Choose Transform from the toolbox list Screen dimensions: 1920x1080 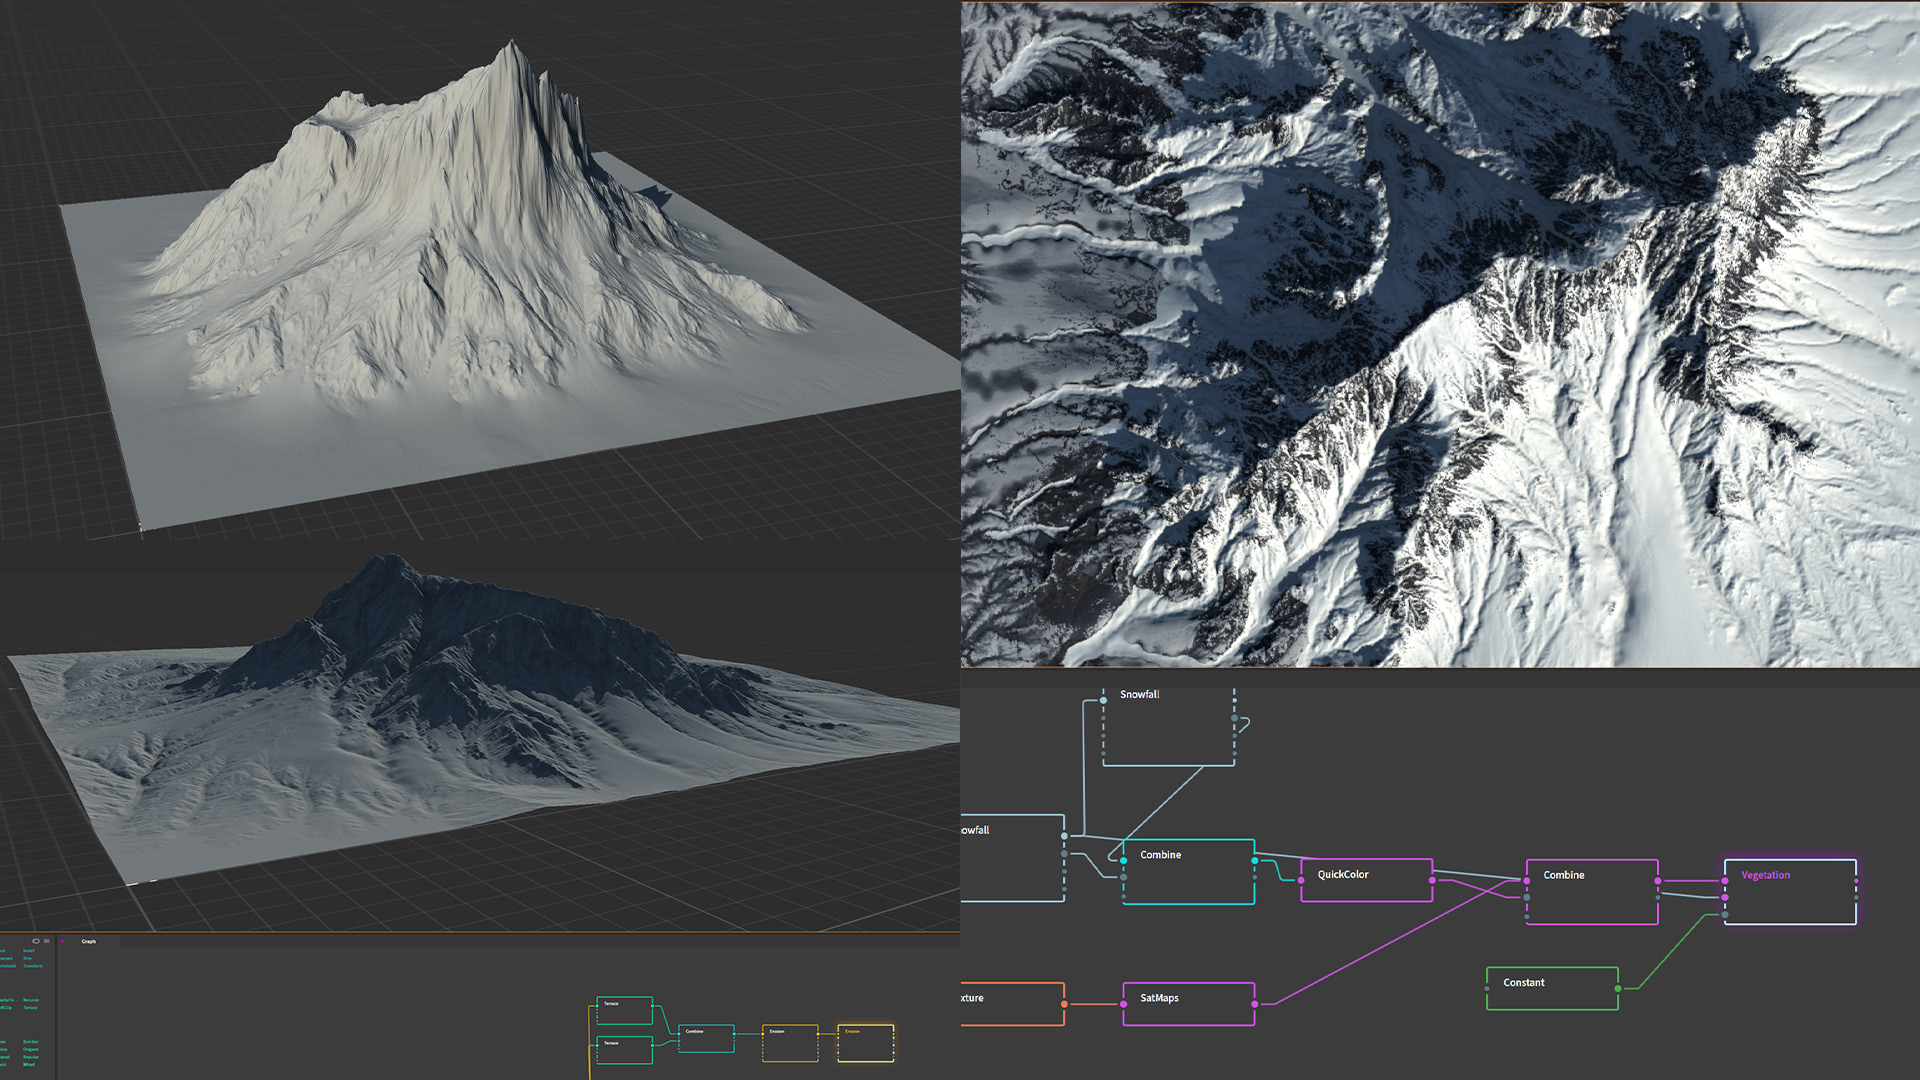pos(33,966)
